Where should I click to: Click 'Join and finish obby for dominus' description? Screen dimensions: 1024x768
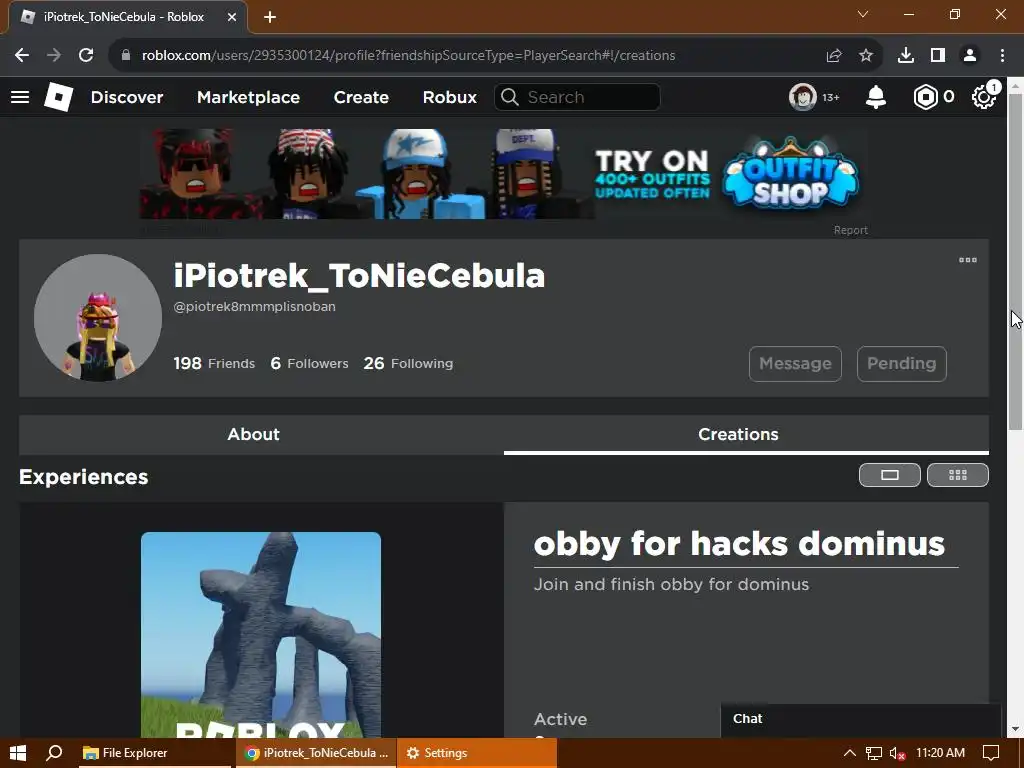point(671,584)
